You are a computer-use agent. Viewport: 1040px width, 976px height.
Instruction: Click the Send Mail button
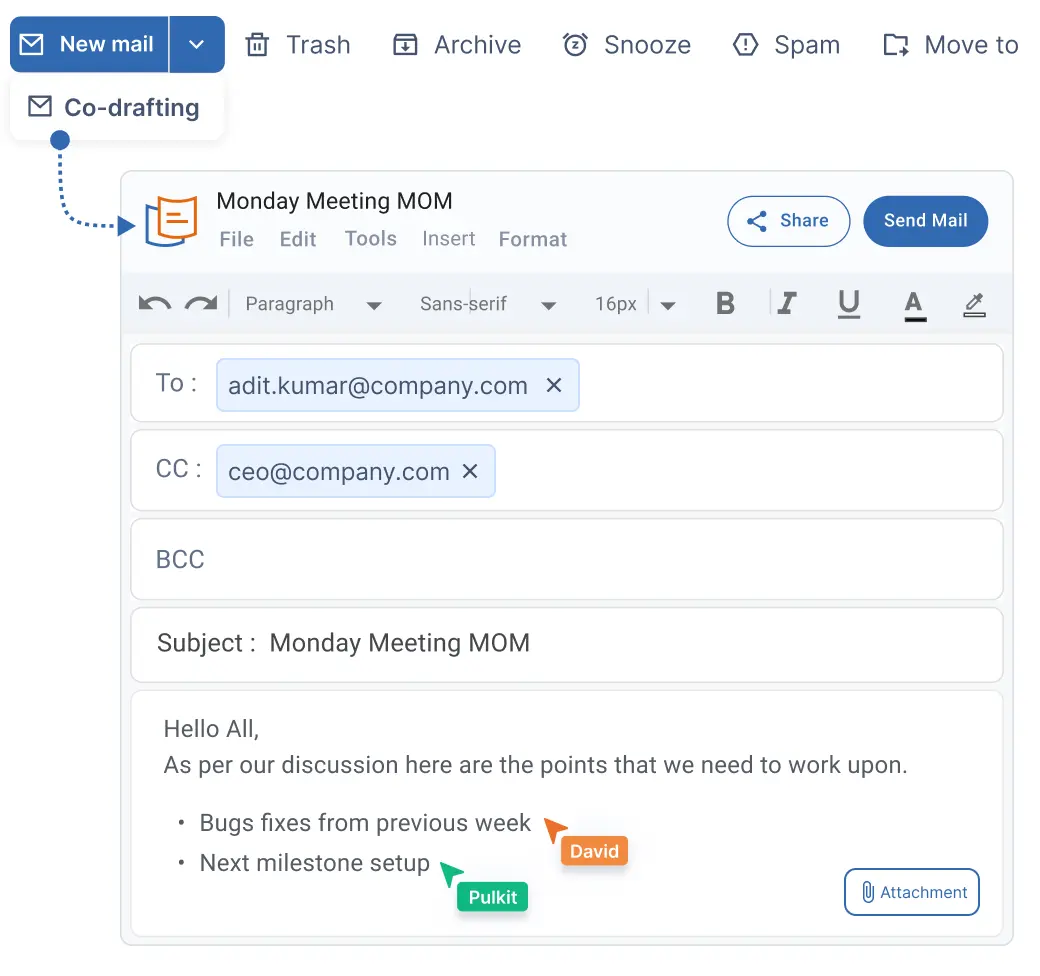[x=925, y=221]
